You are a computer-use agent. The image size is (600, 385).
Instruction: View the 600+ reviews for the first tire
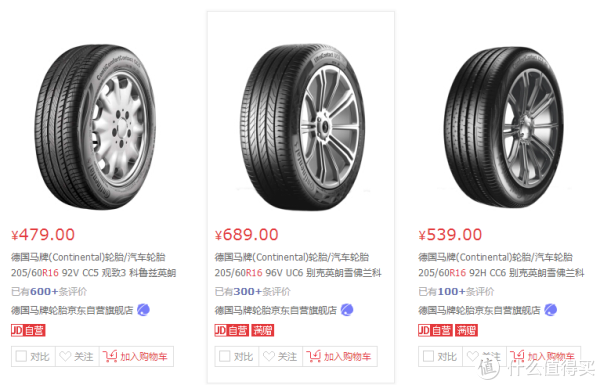coord(49,292)
